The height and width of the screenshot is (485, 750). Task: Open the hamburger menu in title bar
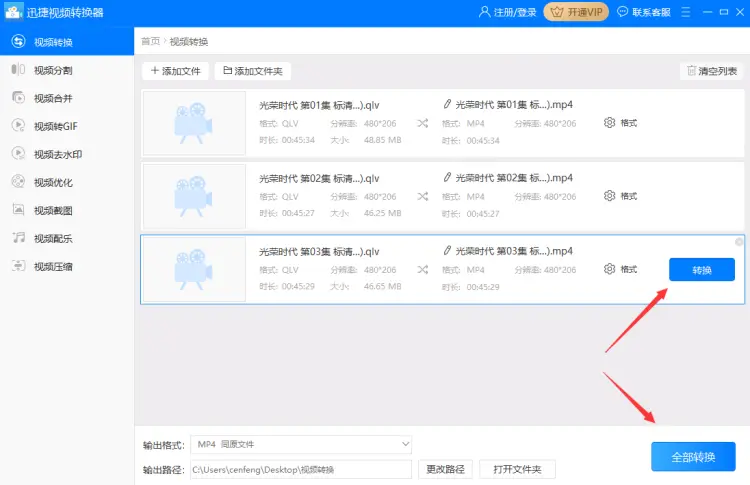[x=685, y=12]
